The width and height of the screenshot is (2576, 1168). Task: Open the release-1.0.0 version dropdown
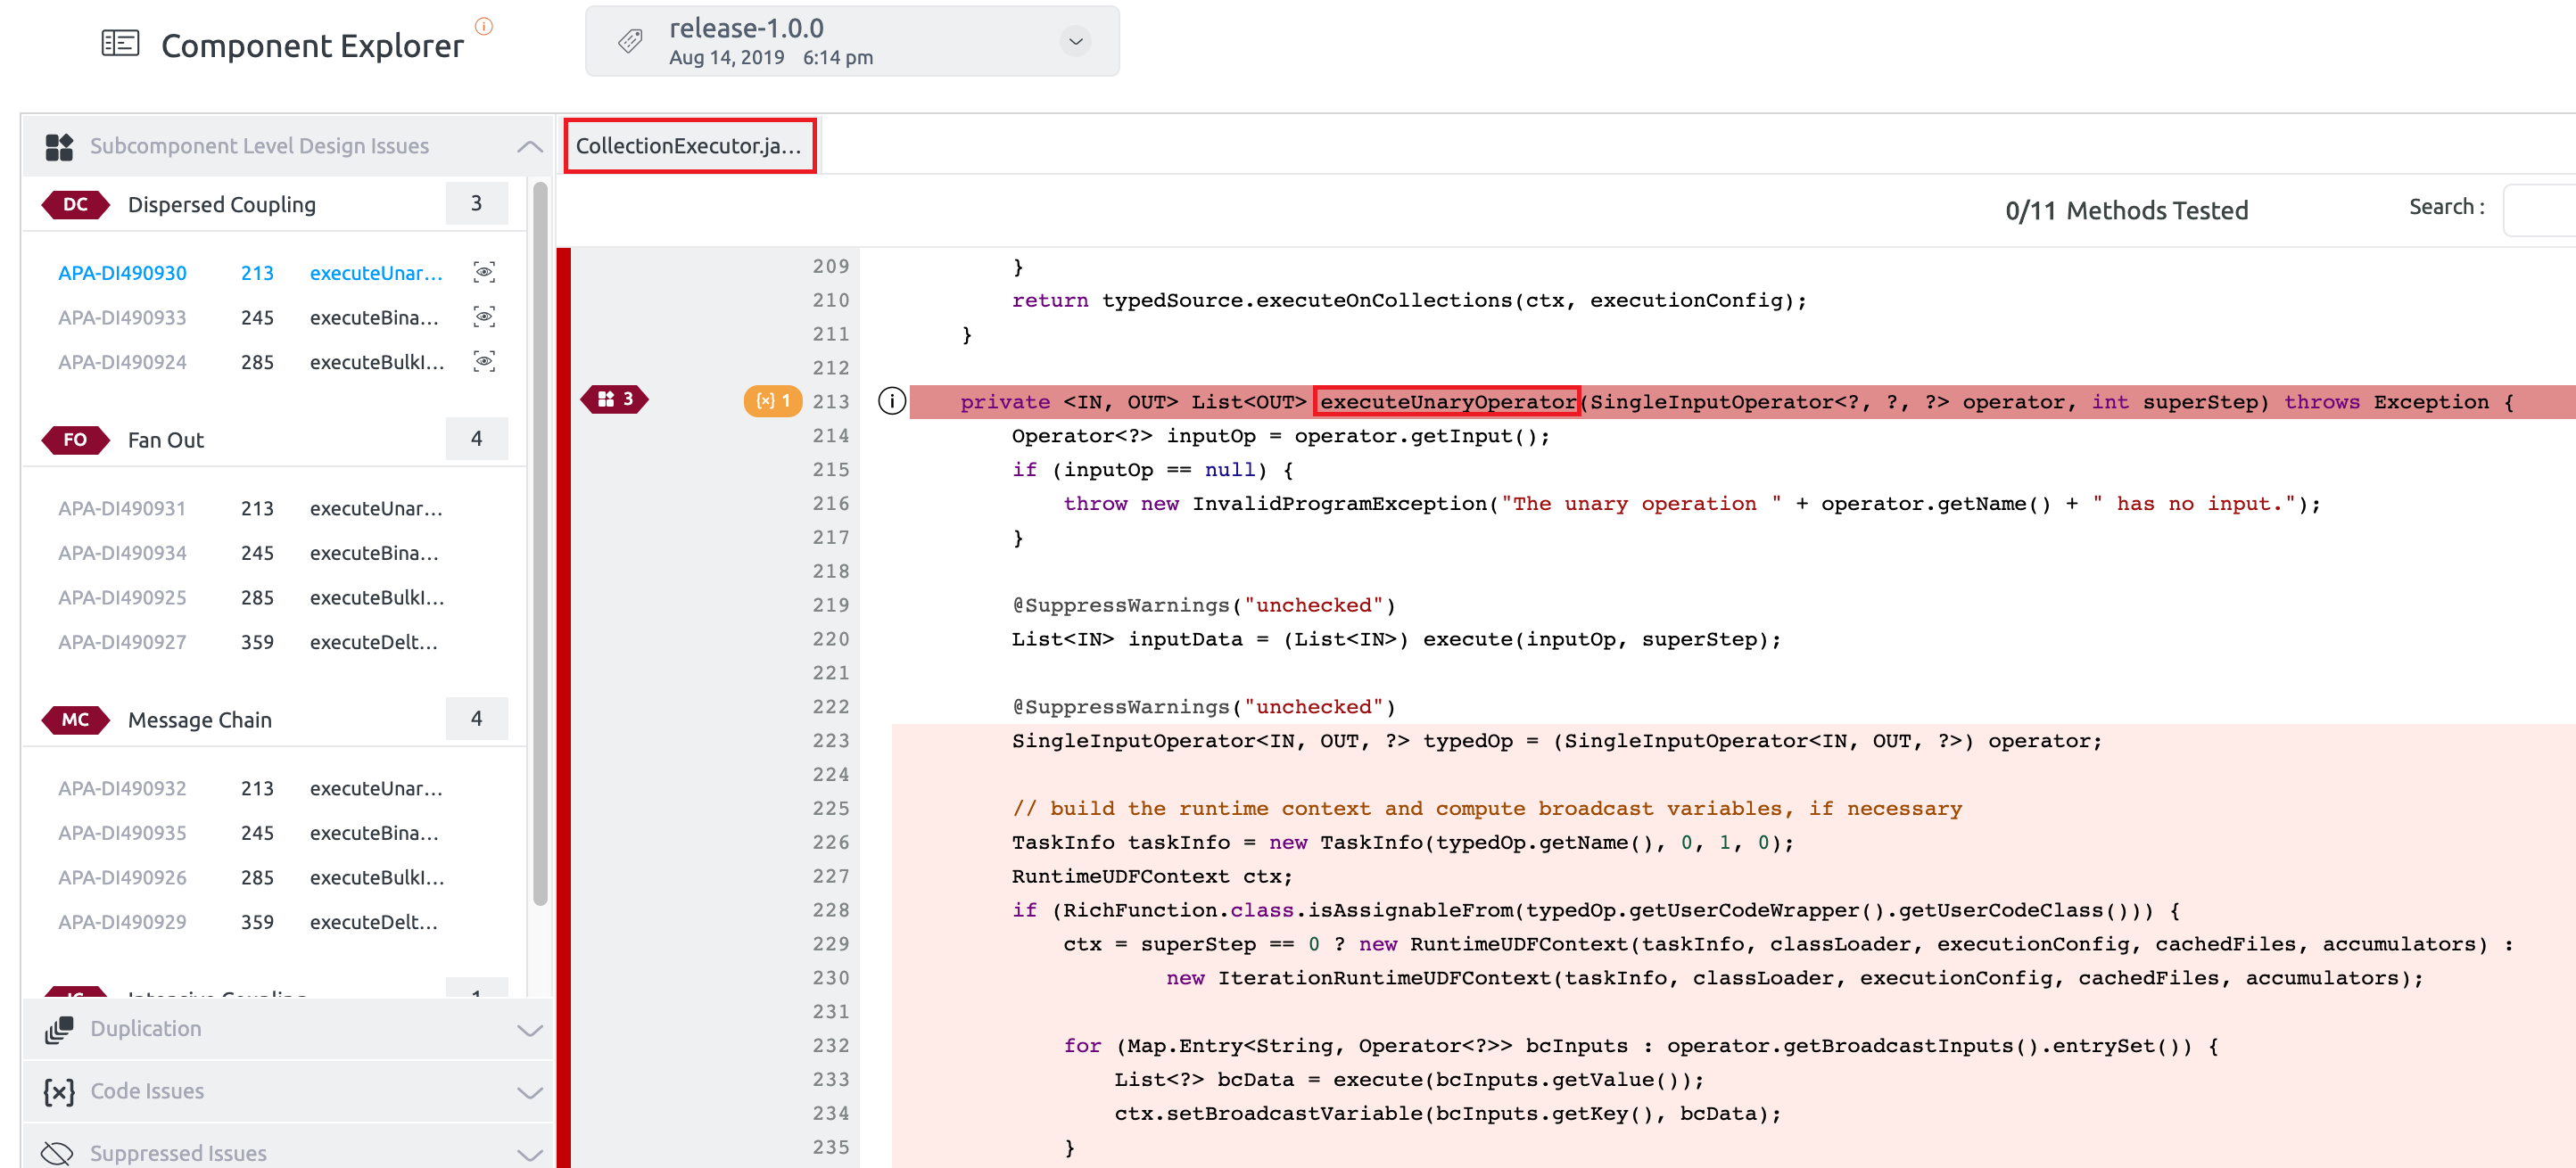tap(1076, 41)
